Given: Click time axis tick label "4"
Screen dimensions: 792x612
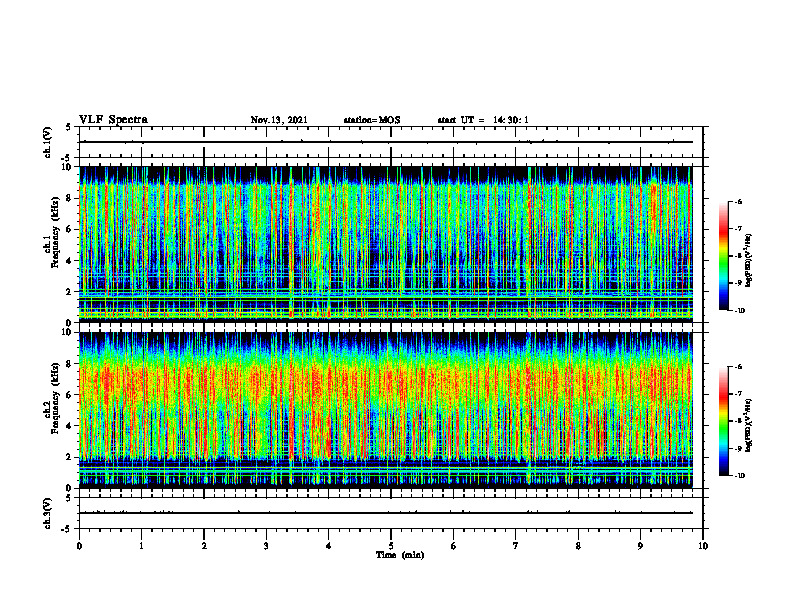Looking at the screenshot, I should [329, 546].
